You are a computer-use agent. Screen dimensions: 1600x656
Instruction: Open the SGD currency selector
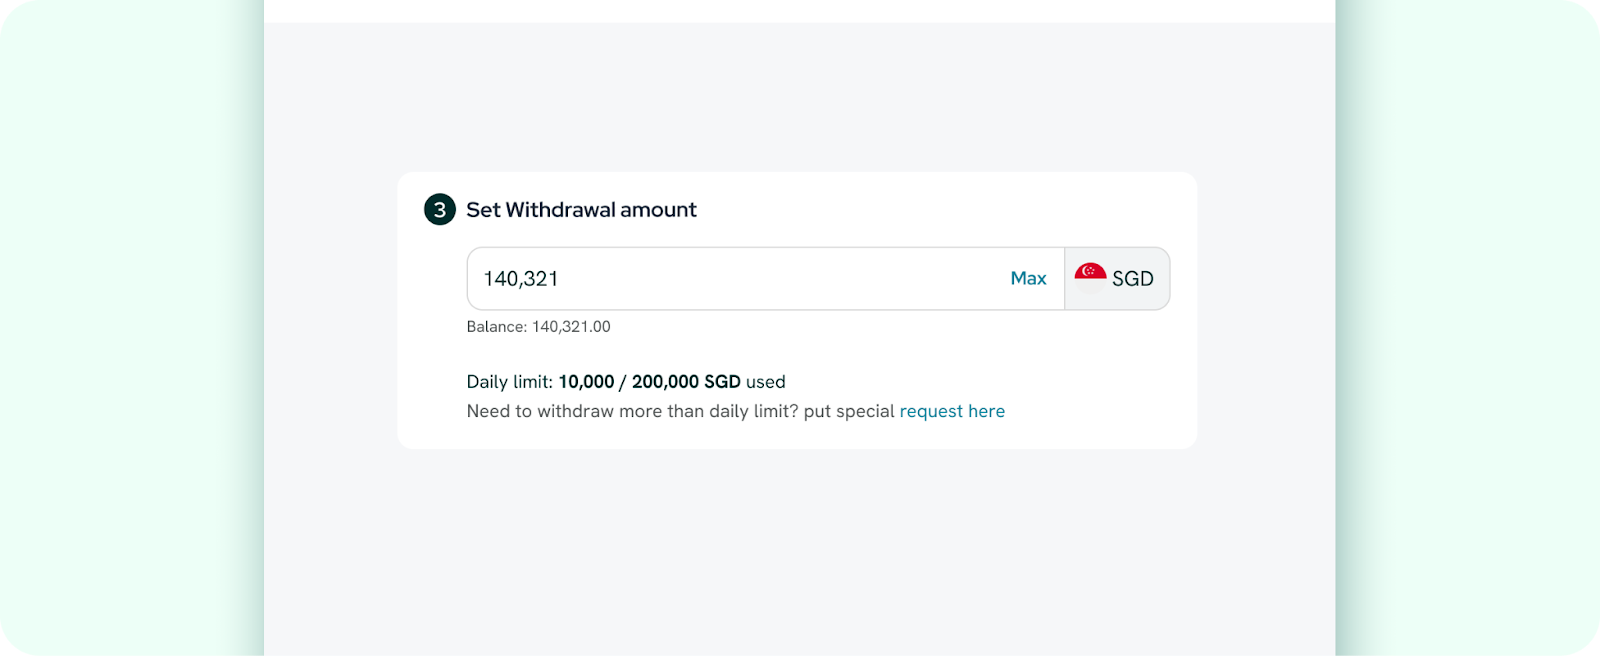coord(1117,279)
